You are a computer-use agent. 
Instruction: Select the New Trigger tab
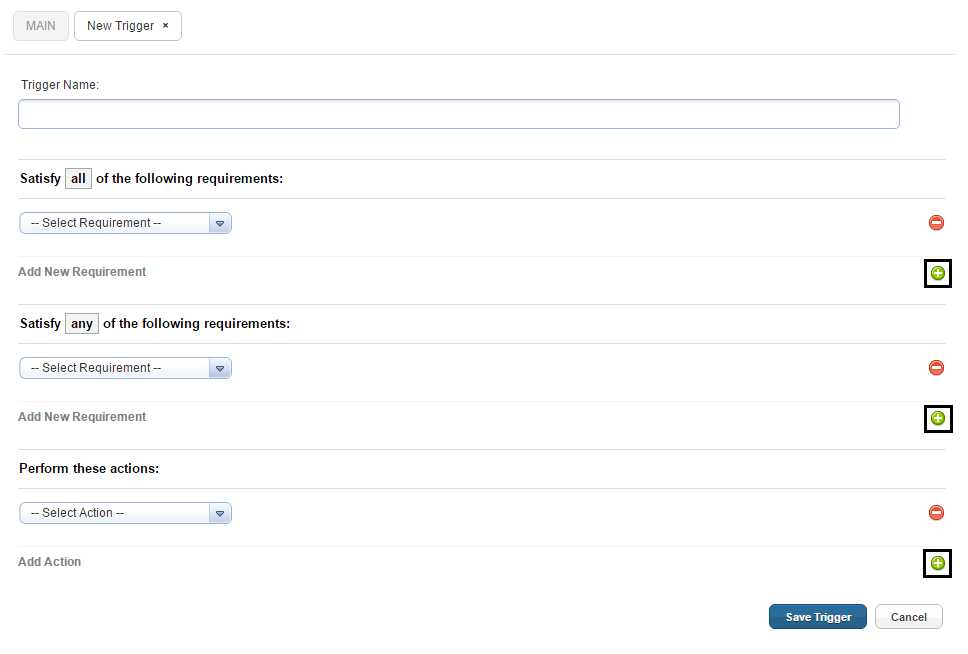pos(120,26)
